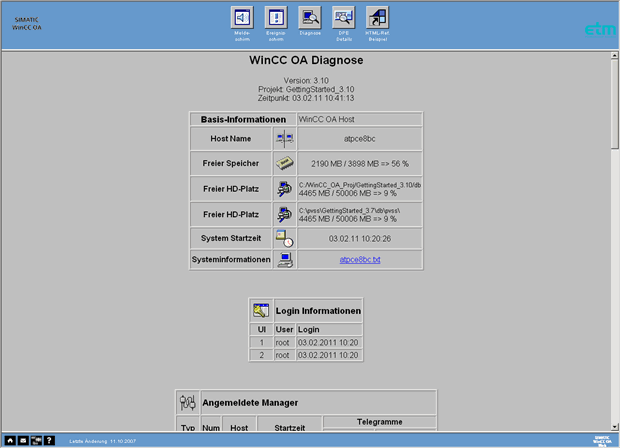Click the Version: 3.10 text
The image size is (620, 448).
coord(306,80)
